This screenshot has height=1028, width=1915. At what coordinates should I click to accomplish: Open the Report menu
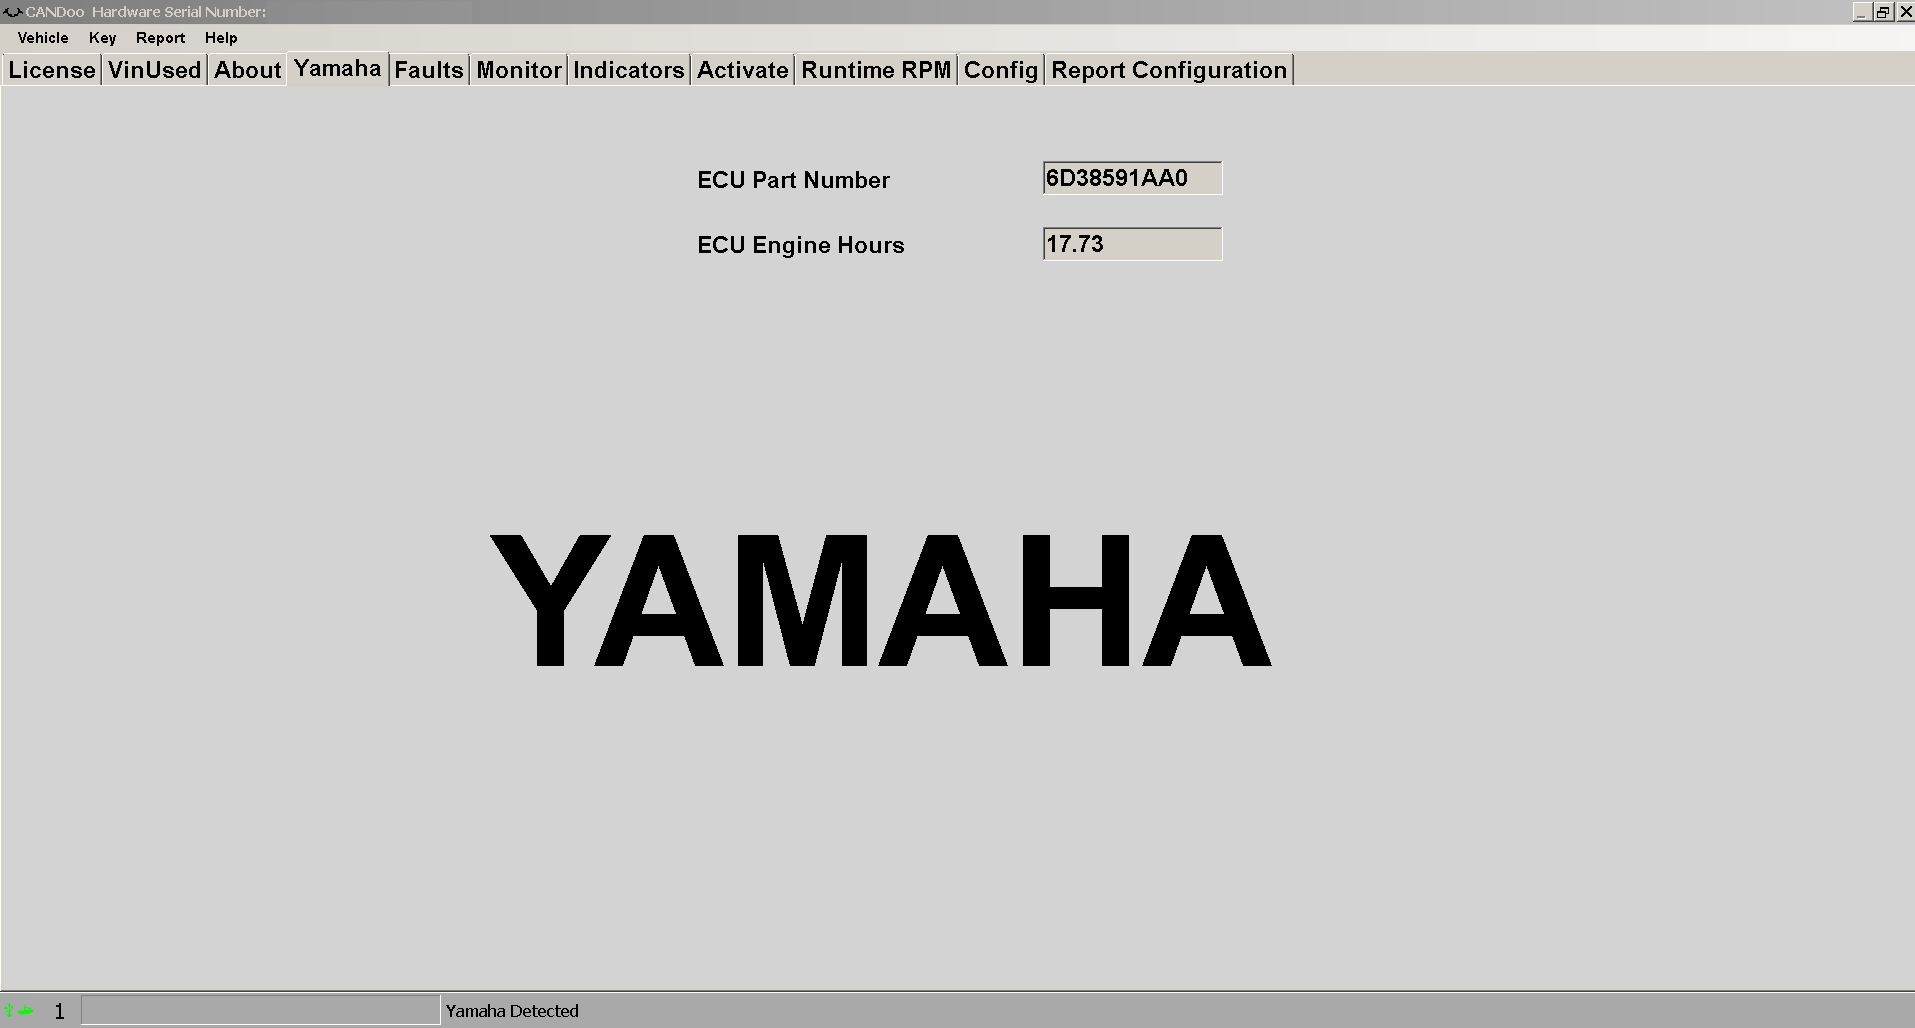tap(160, 38)
